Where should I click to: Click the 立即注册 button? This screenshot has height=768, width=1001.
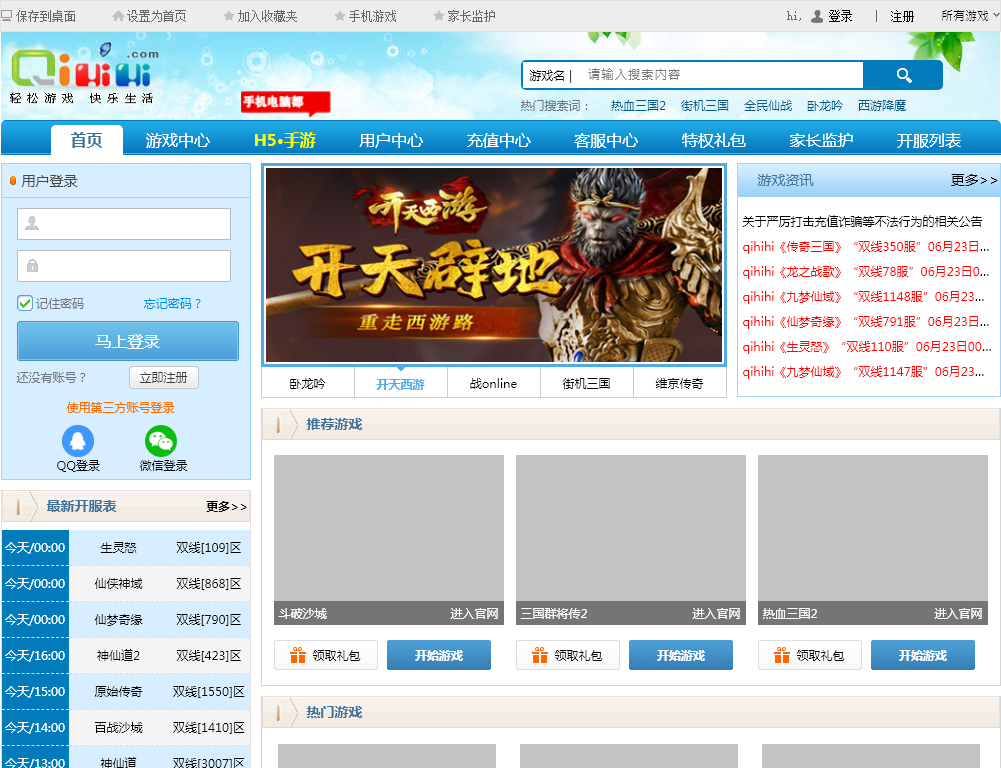[163, 377]
